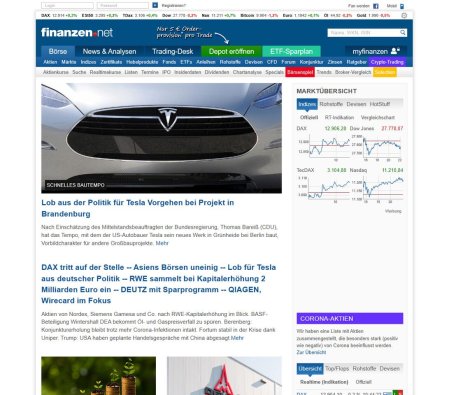Screen dimensions: 449x395
Task: Click Mehr link after Tesla article summary
Action: [162, 243]
